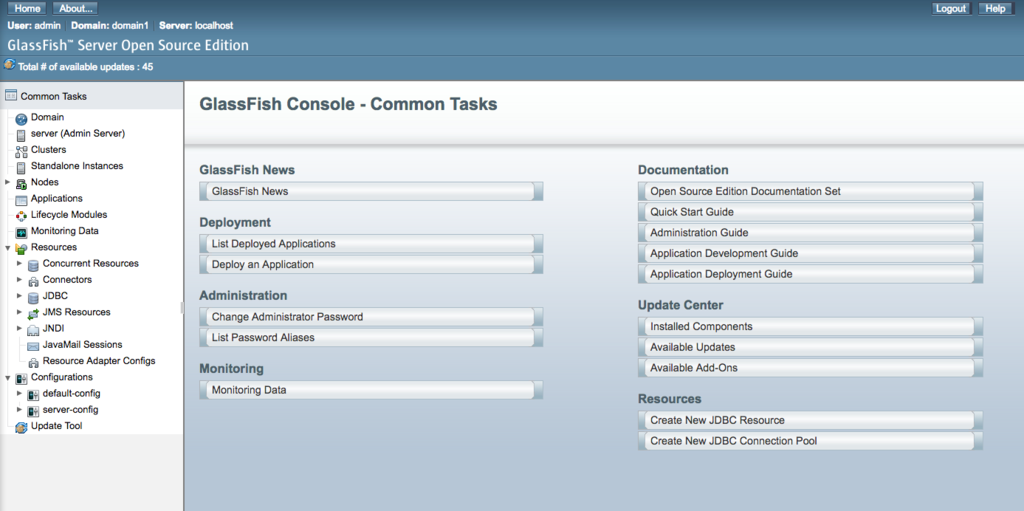Click the Standalone Instances icon

[x=21, y=167]
